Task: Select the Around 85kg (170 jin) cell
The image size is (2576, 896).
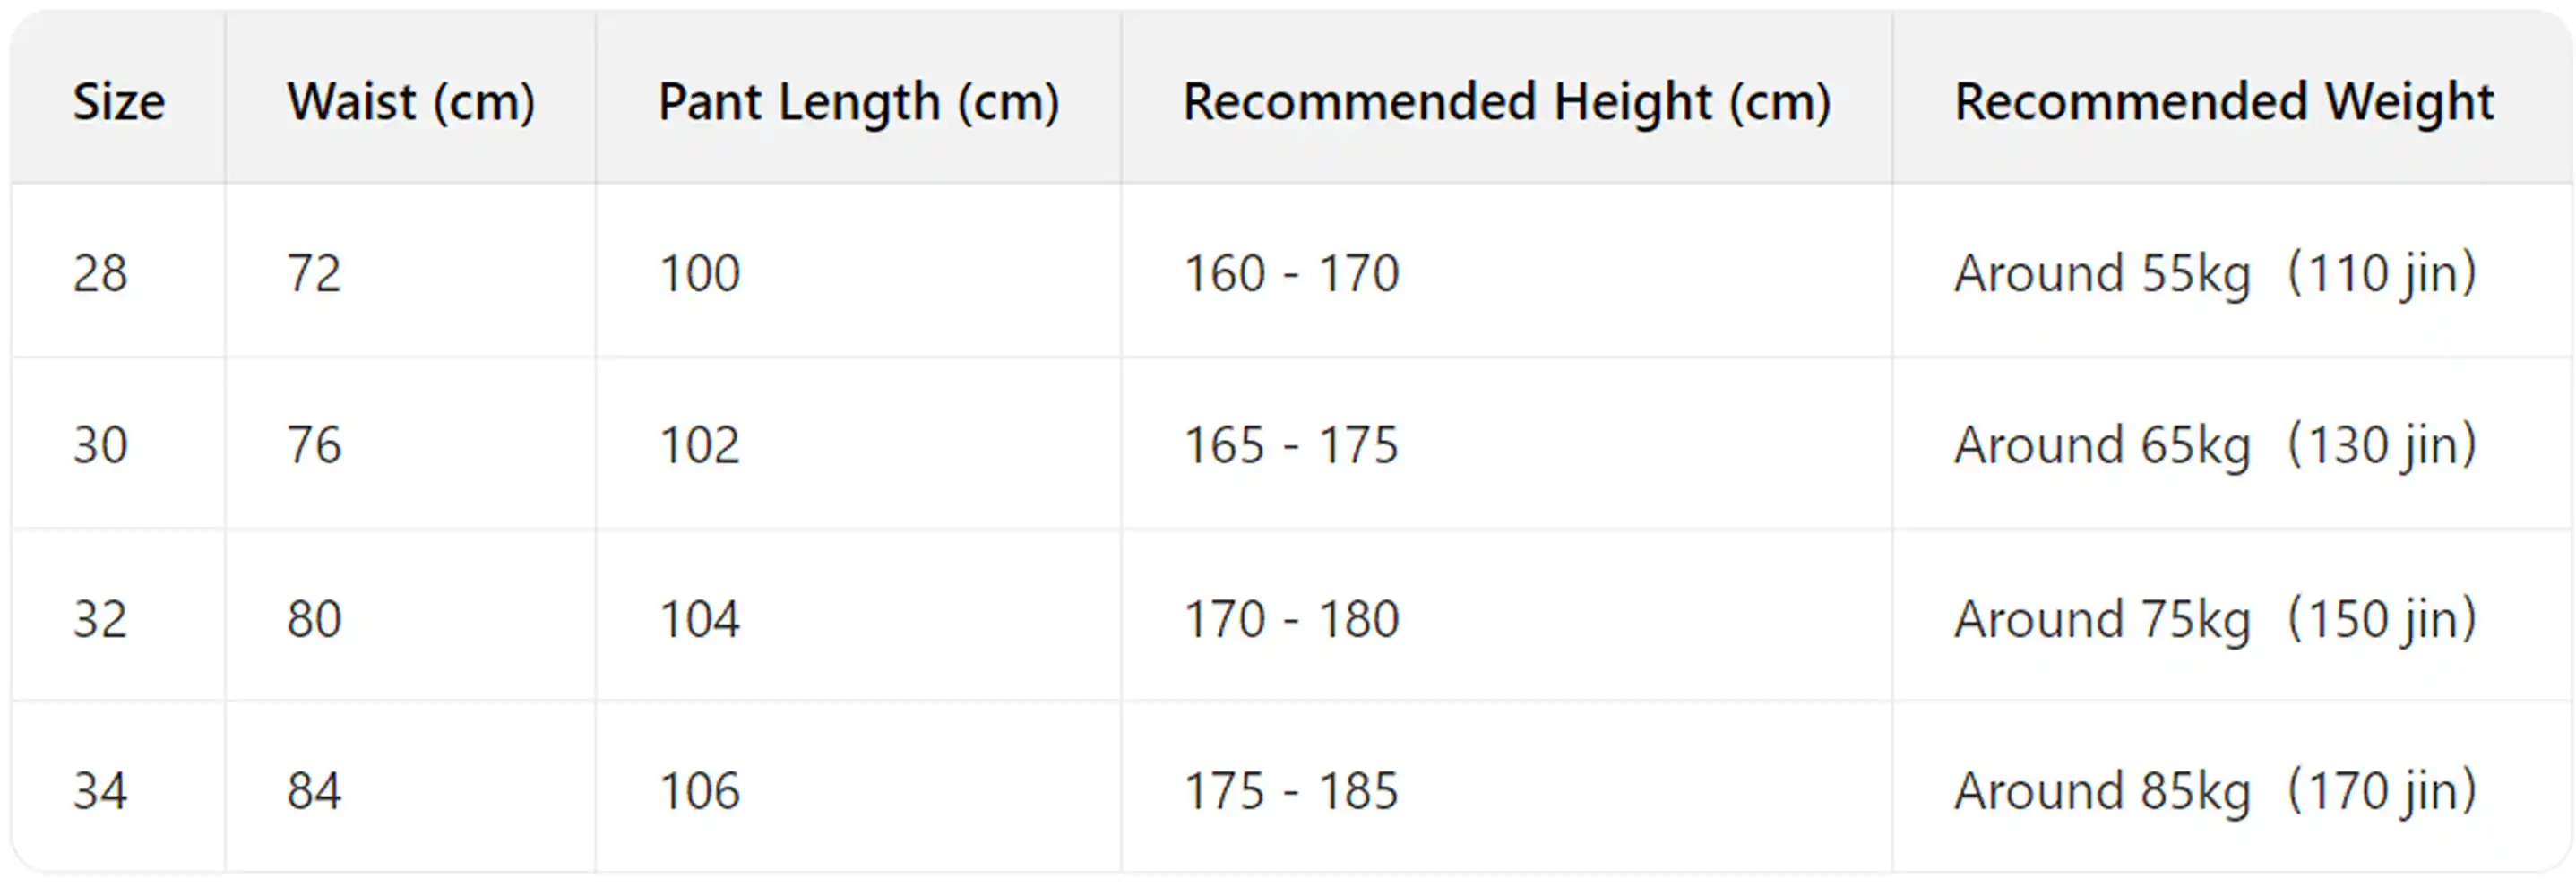Action: pos(2215,791)
